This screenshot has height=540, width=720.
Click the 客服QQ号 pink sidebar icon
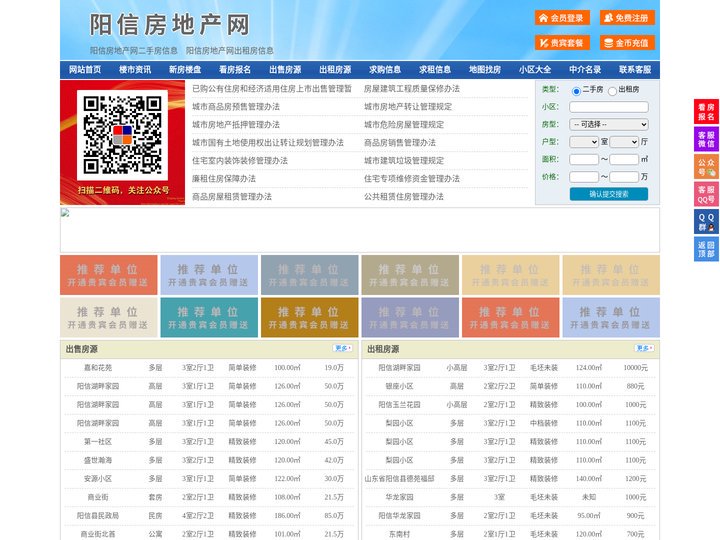(x=706, y=194)
